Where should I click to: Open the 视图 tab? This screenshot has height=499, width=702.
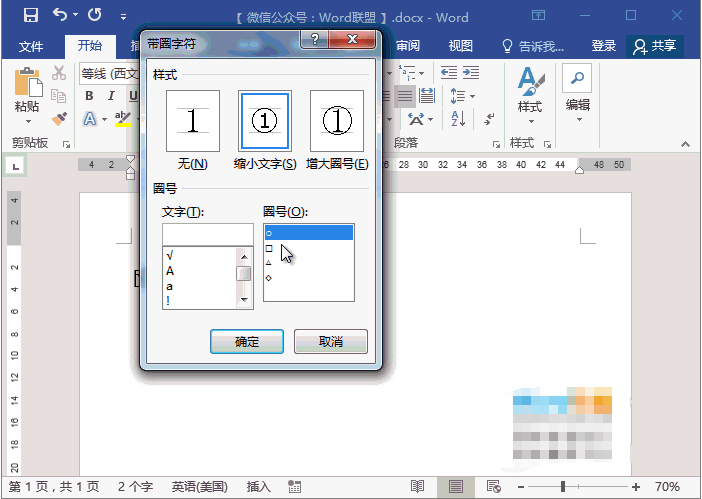click(x=461, y=46)
